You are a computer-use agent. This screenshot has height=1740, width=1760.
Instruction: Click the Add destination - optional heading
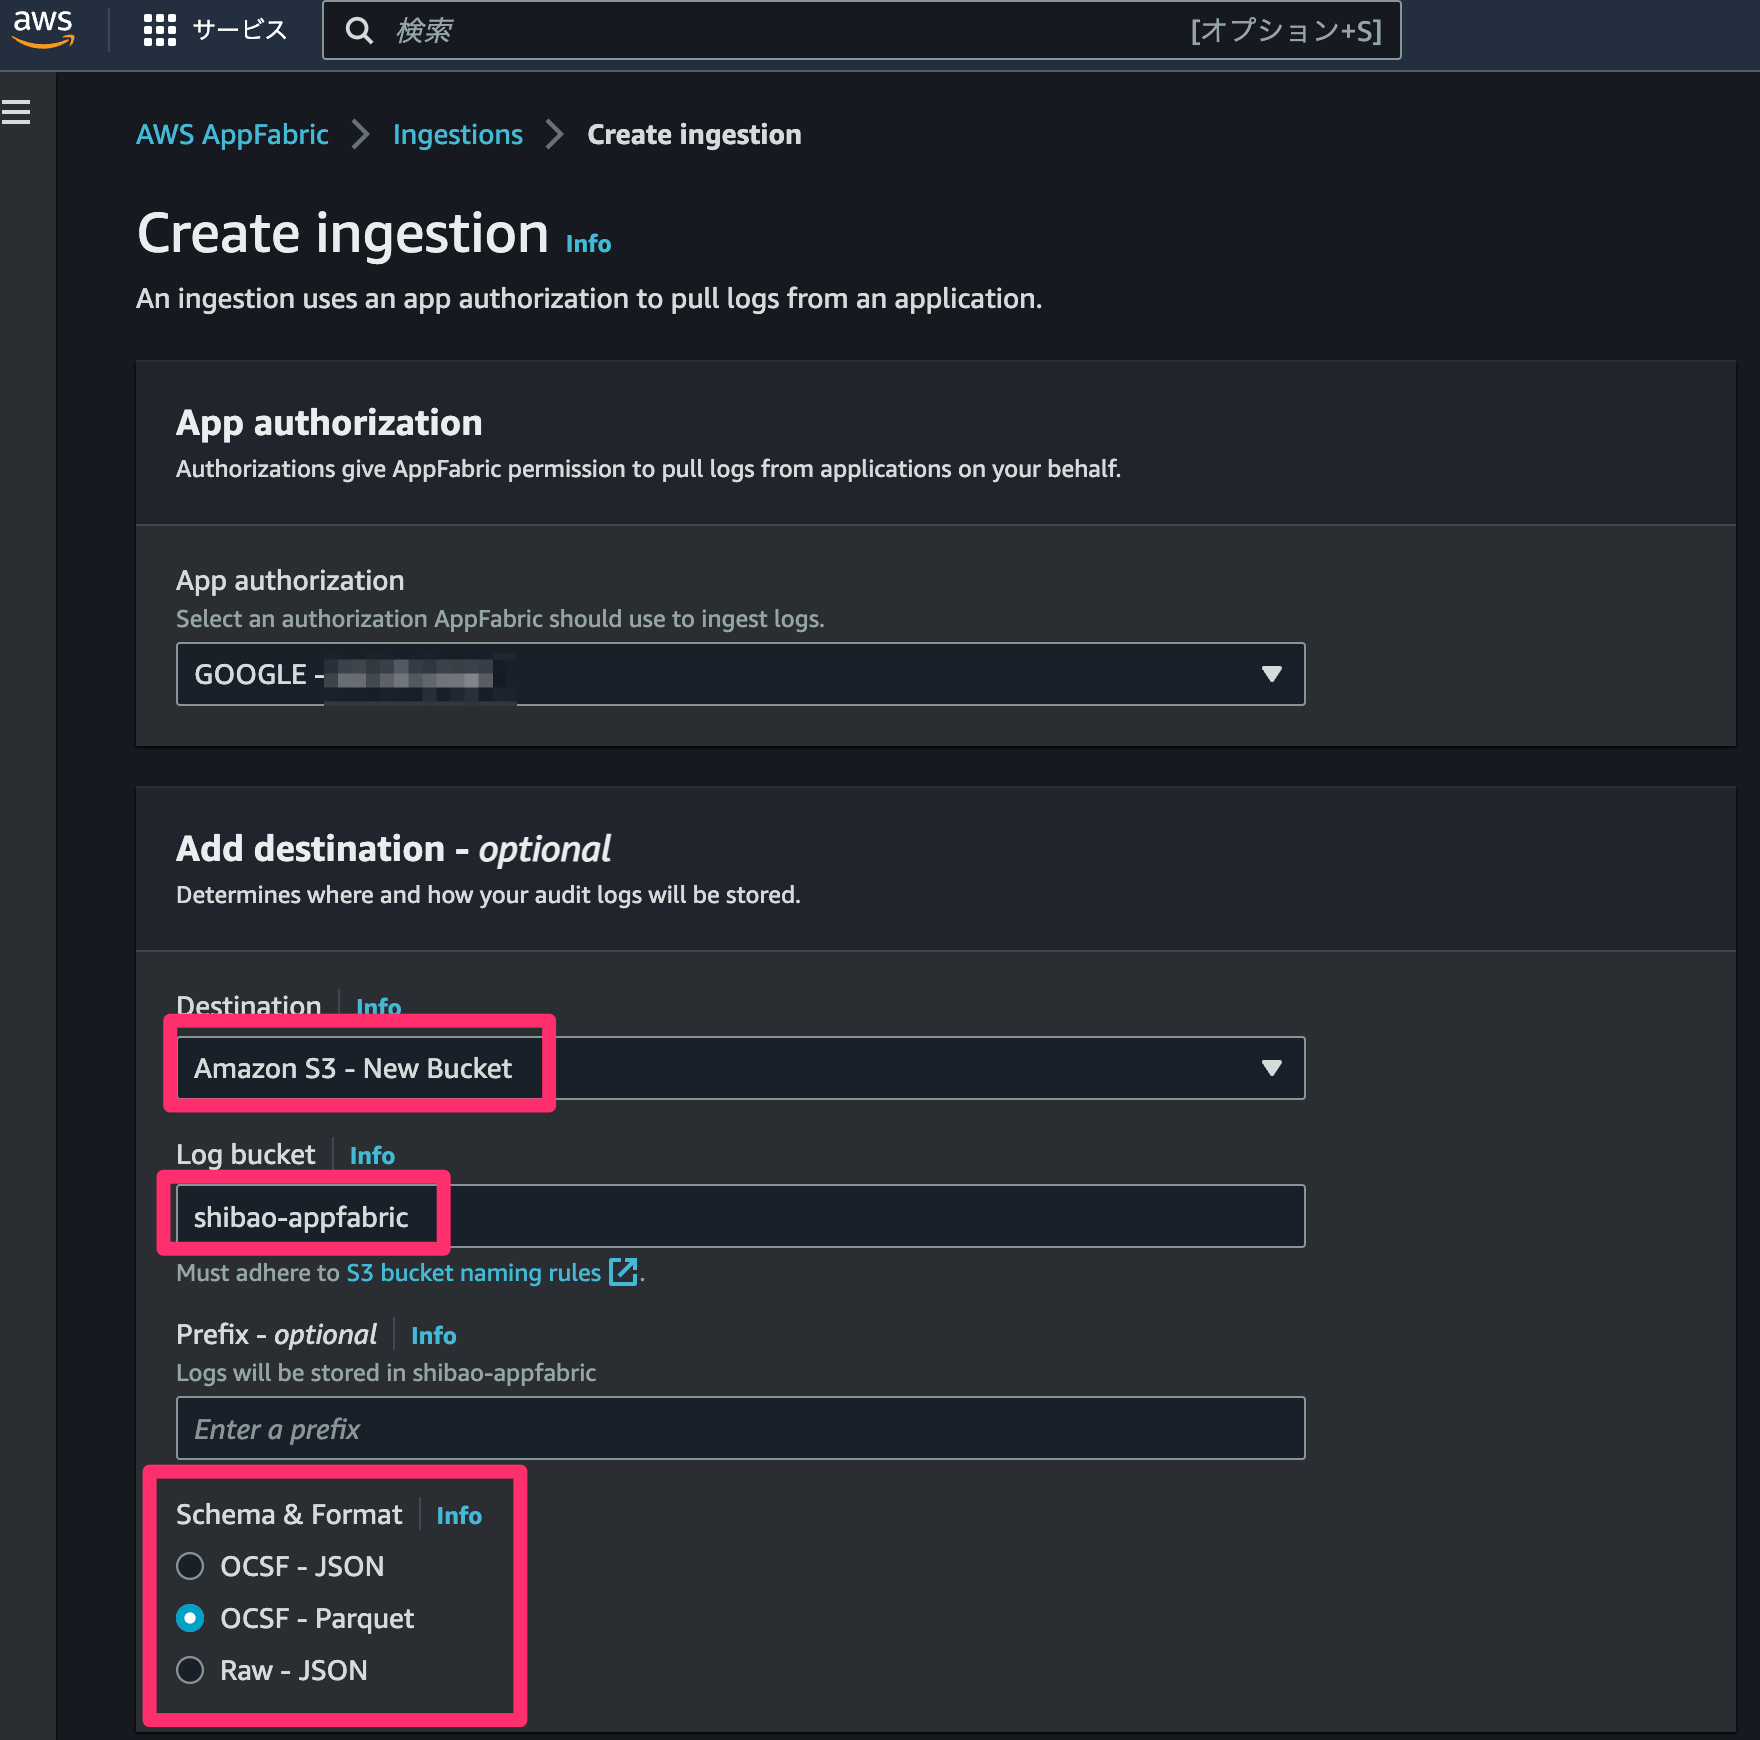coord(393,849)
